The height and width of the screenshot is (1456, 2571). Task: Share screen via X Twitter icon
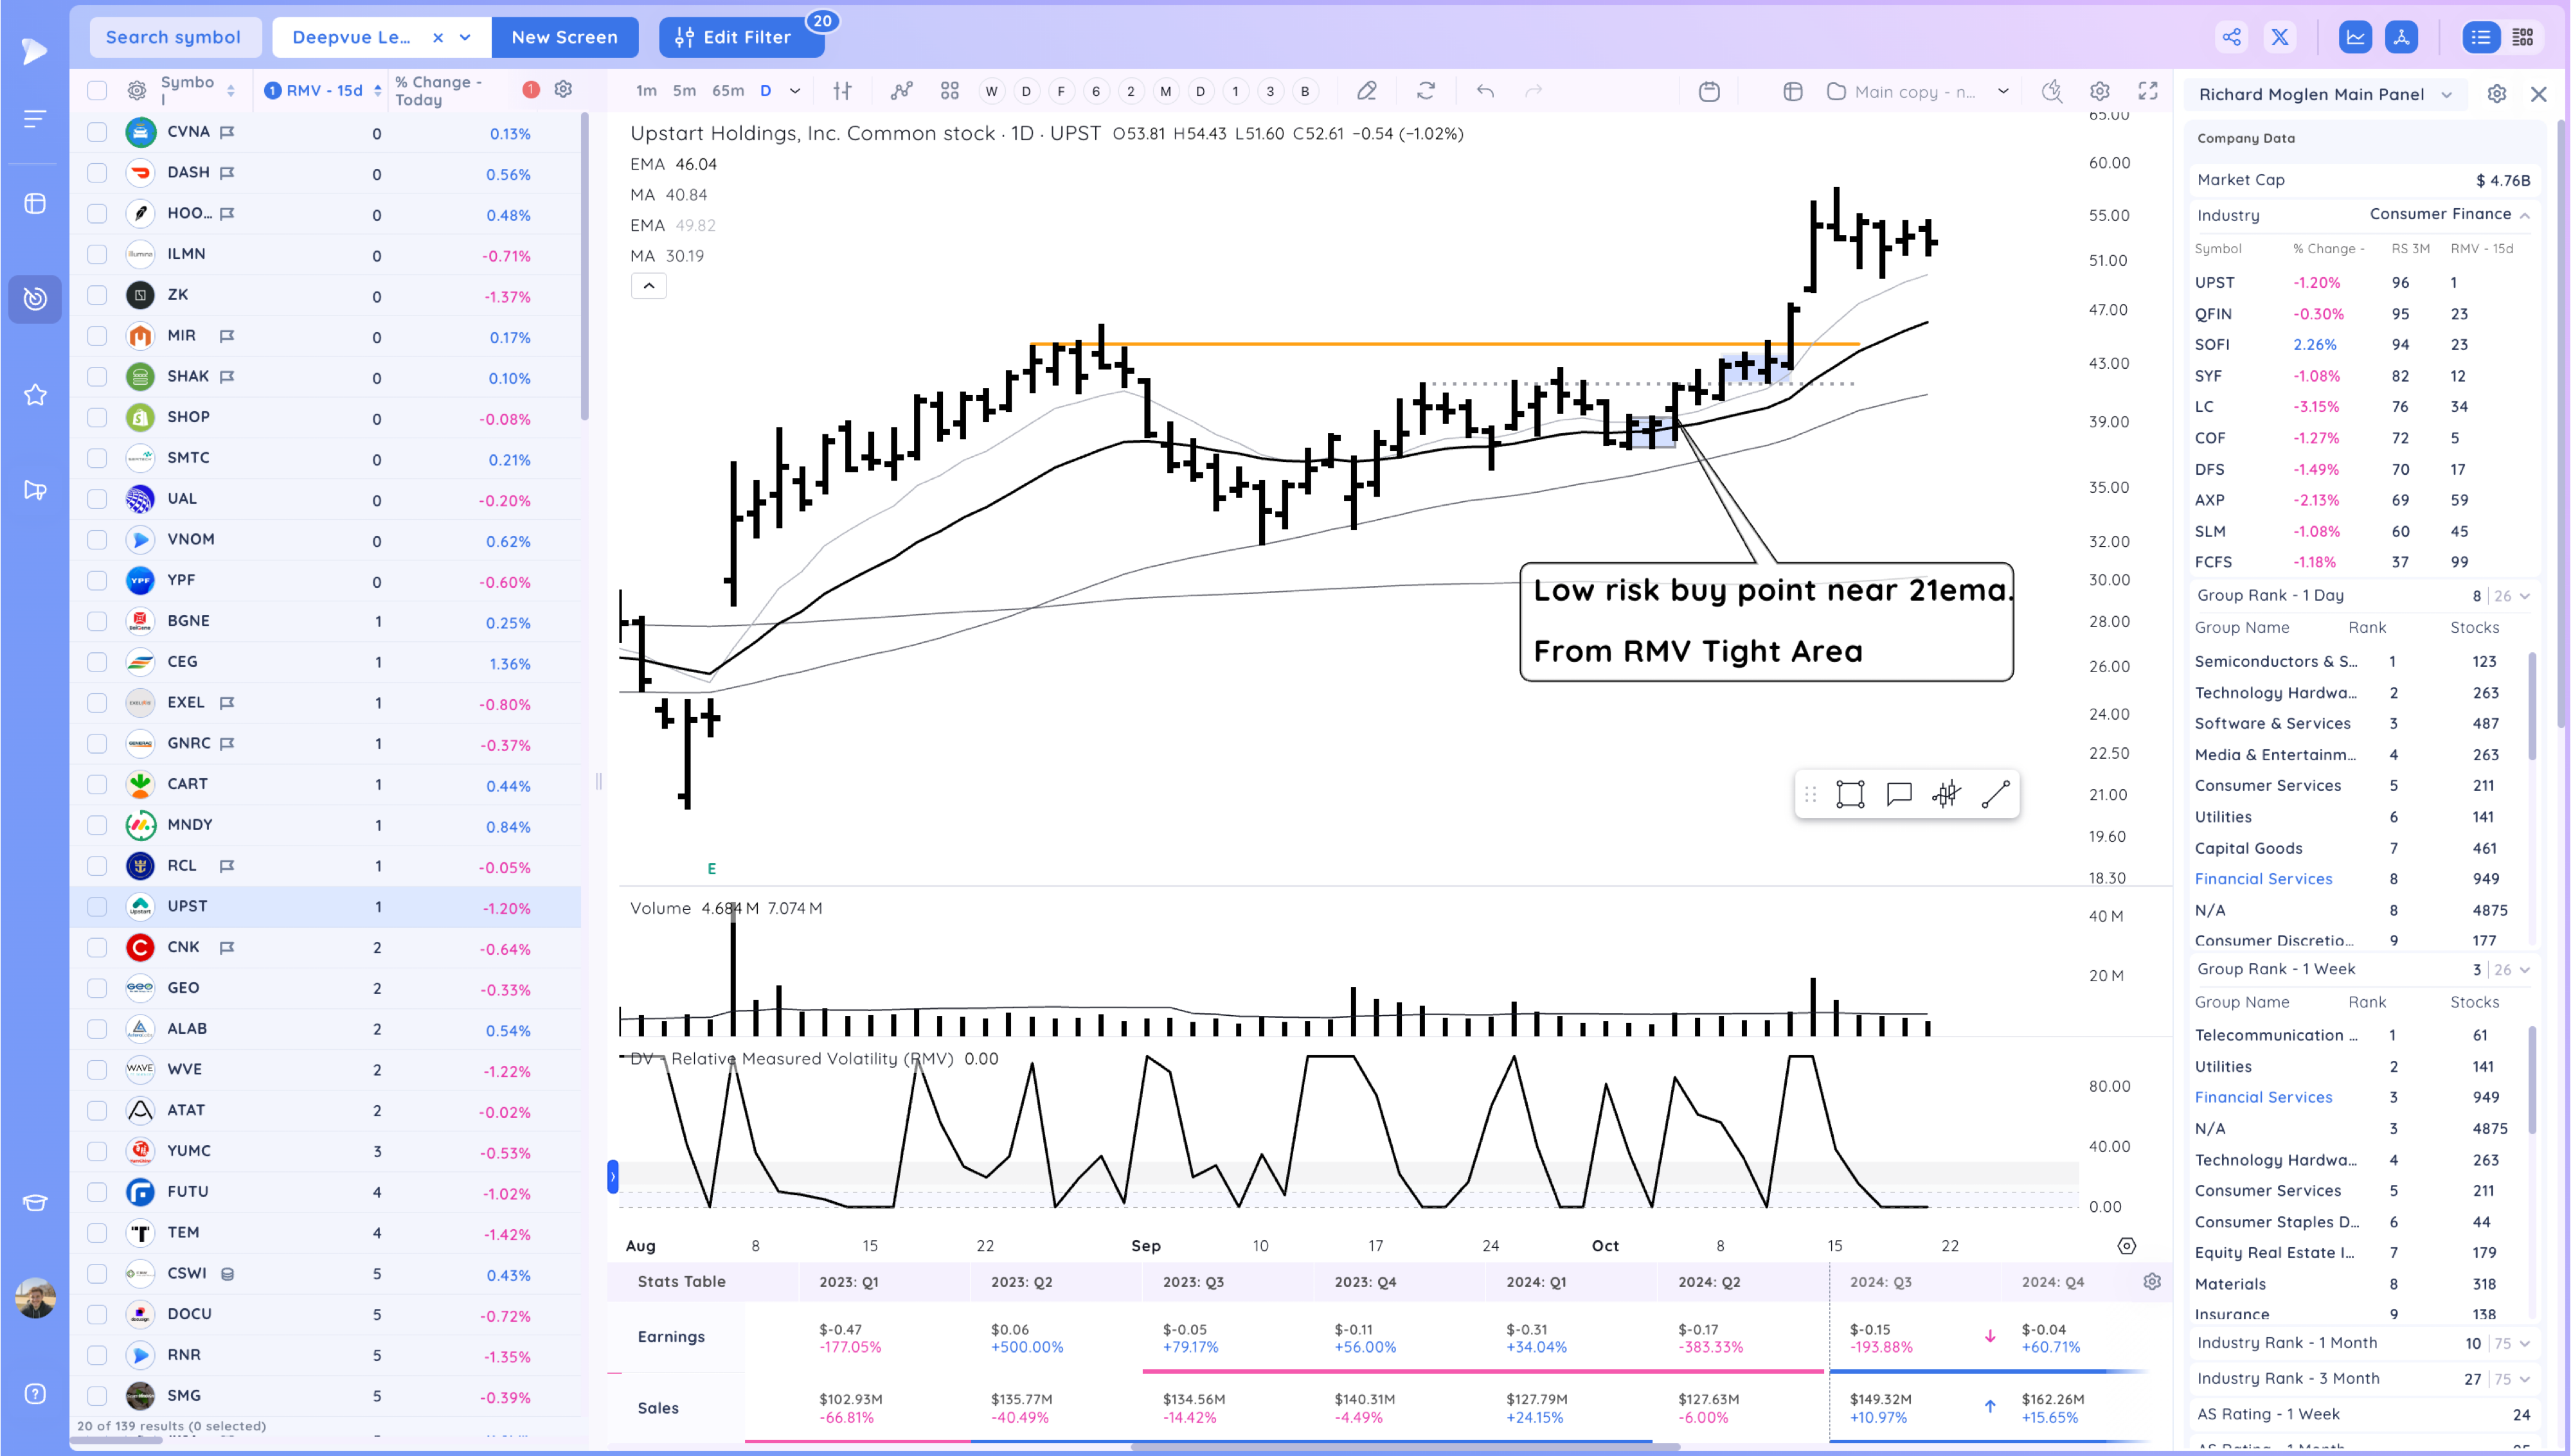pyautogui.click(x=2279, y=37)
